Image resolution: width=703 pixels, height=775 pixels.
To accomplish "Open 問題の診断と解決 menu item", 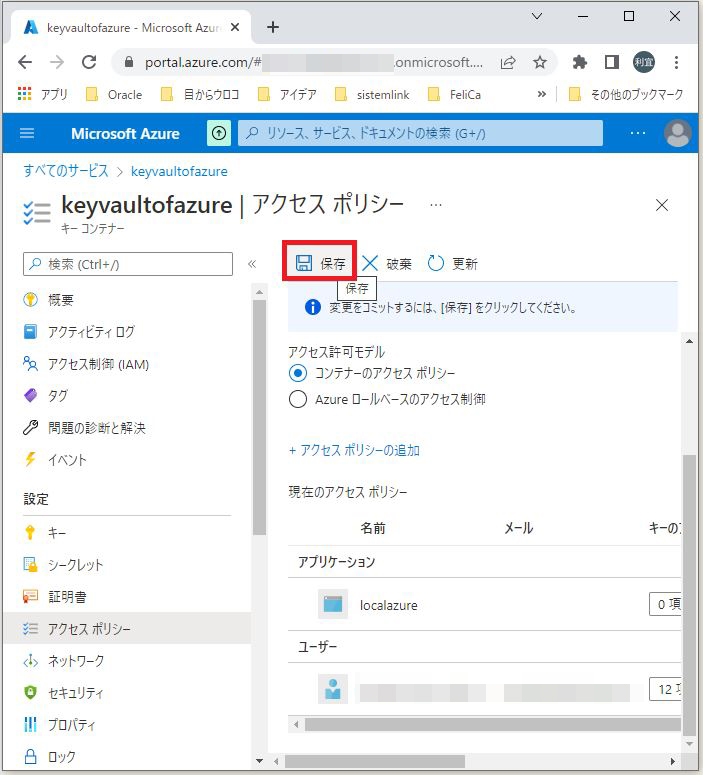I will pyautogui.click(x=97, y=428).
